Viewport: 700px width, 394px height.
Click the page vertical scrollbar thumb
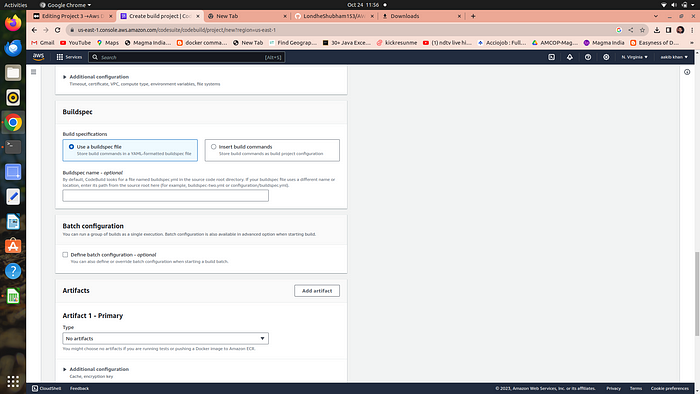coord(697,294)
